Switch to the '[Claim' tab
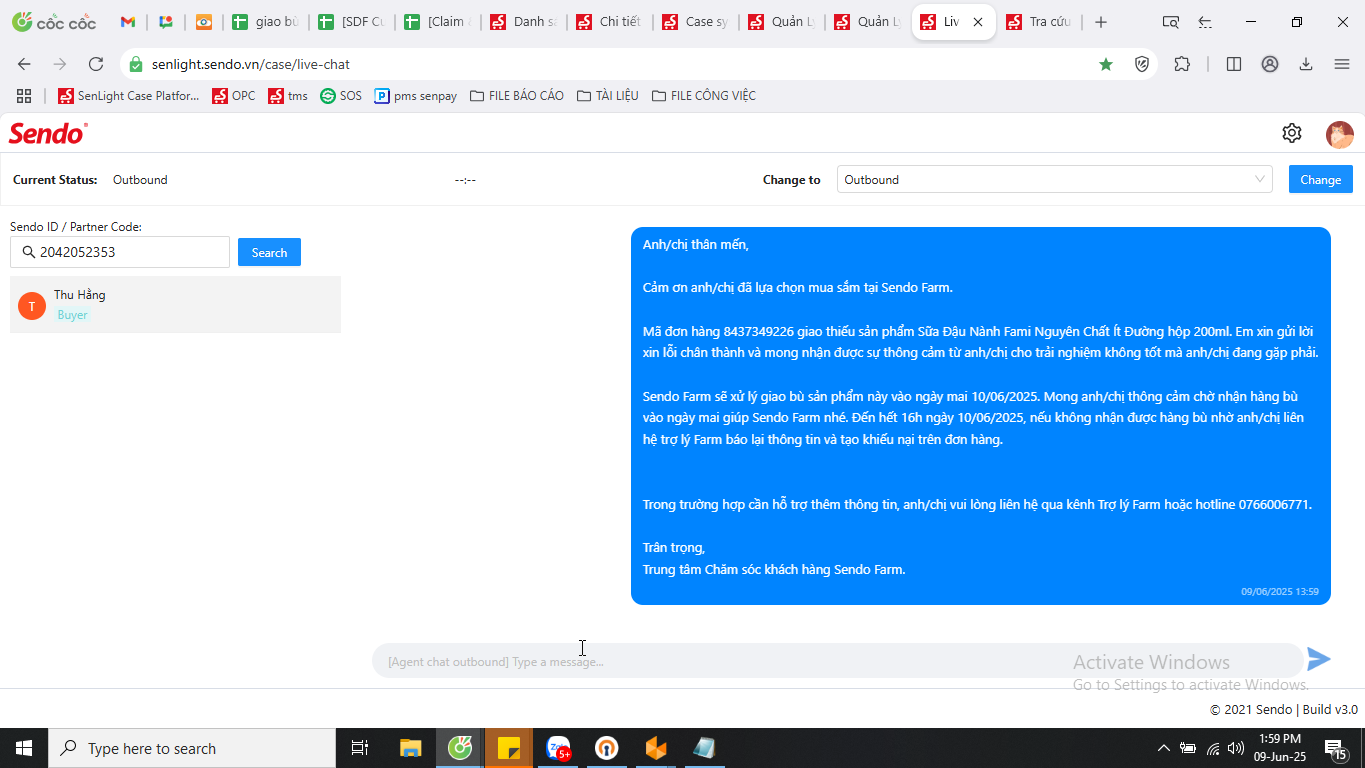 tap(436, 22)
